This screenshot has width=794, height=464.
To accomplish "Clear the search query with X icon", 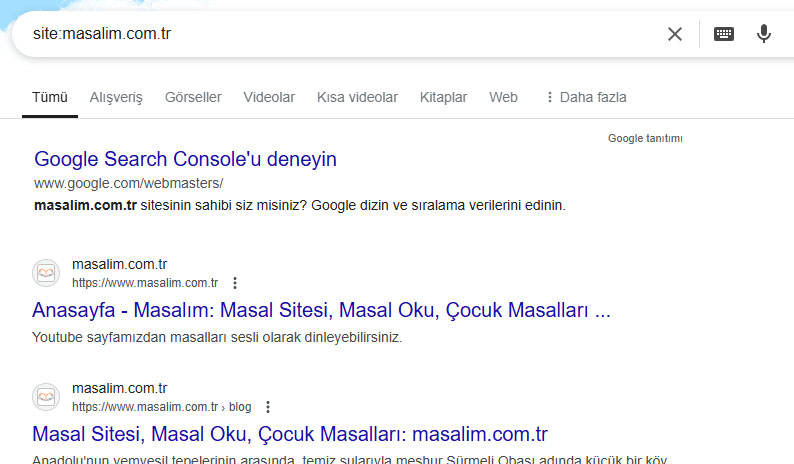I will point(674,34).
